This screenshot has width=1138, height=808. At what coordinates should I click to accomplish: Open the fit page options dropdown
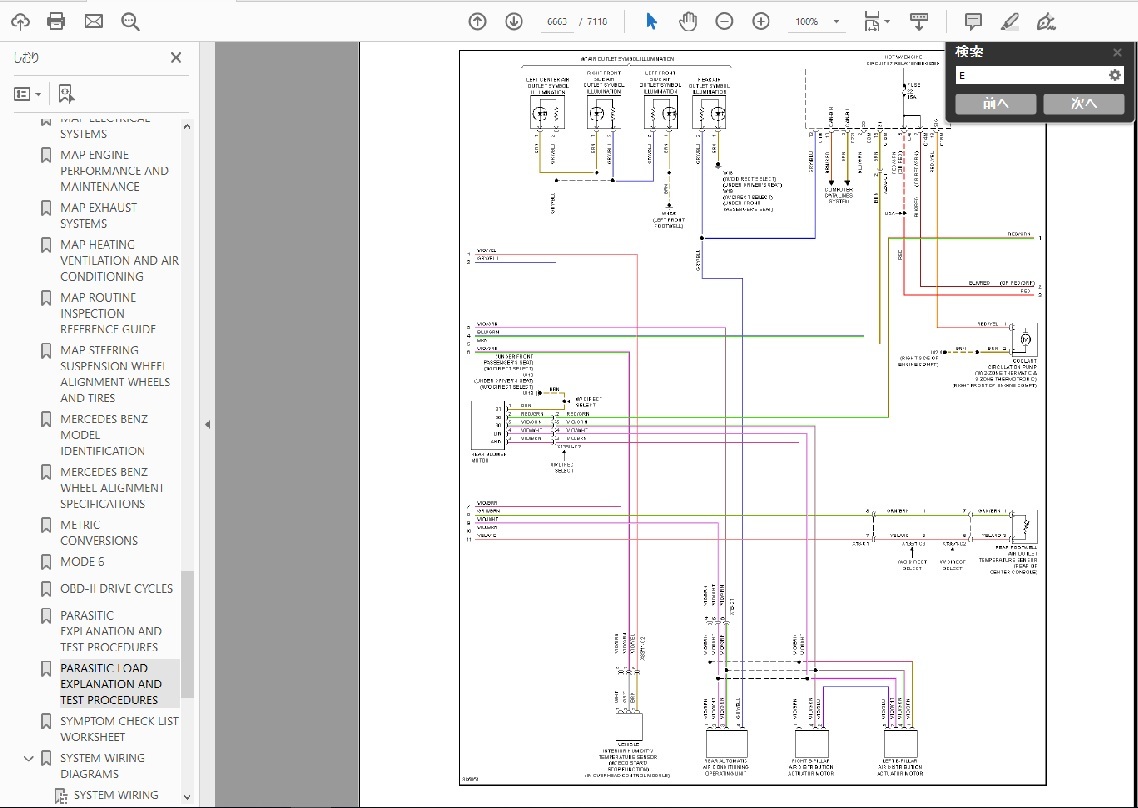pyautogui.click(x=877, y=22)
